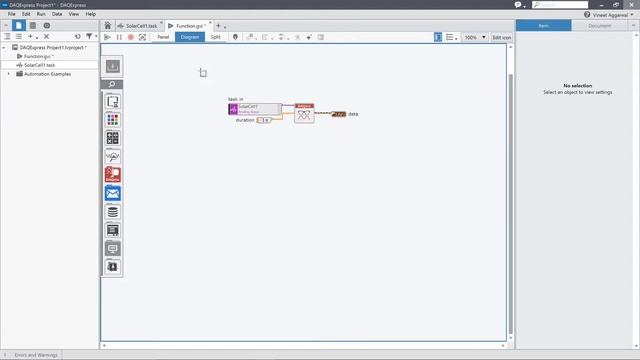The image size is (640, 360).
Task: Toggle the blue context help icon
Action: [438, 37]
